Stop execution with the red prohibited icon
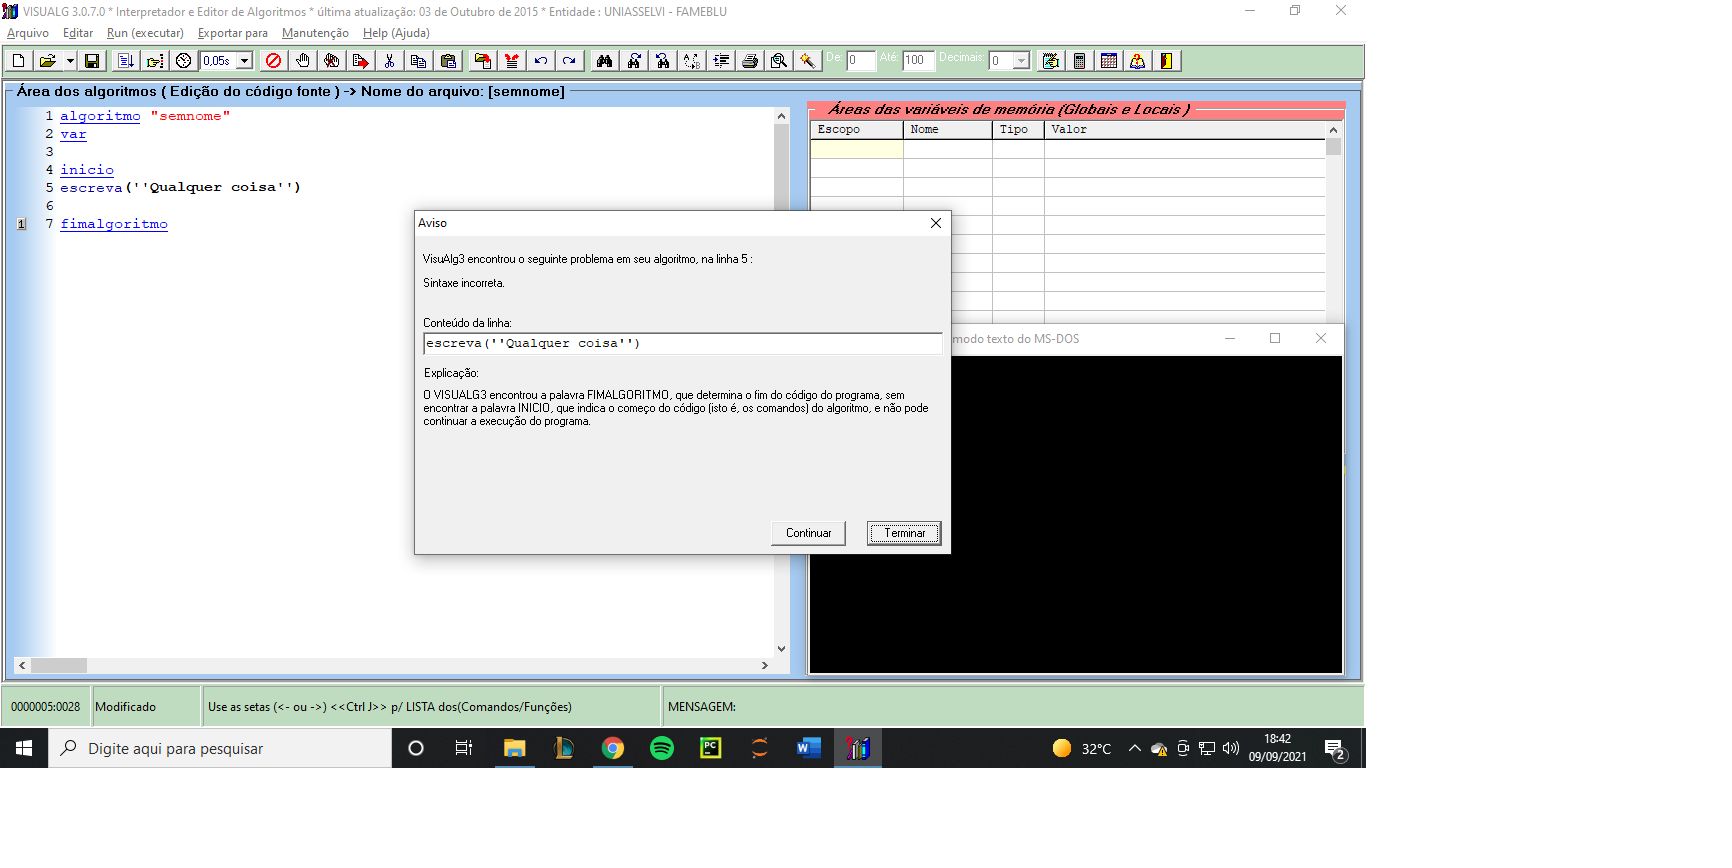1732x868 pixels. point(273,61)
